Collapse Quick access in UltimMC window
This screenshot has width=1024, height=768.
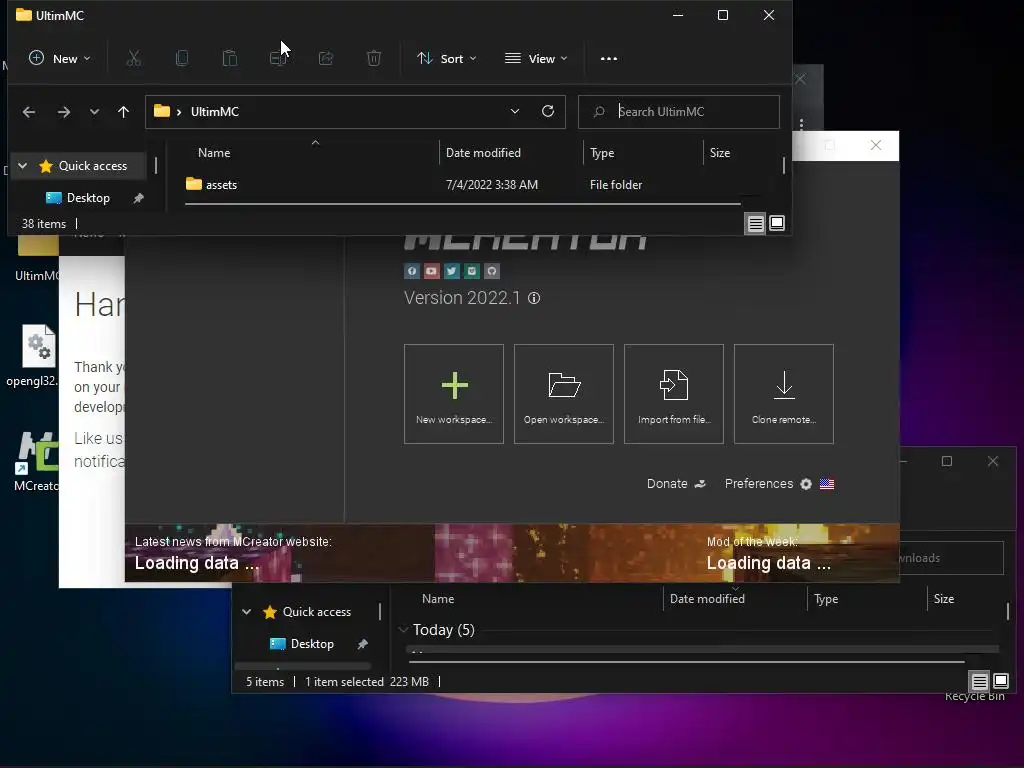coord(23,166)
